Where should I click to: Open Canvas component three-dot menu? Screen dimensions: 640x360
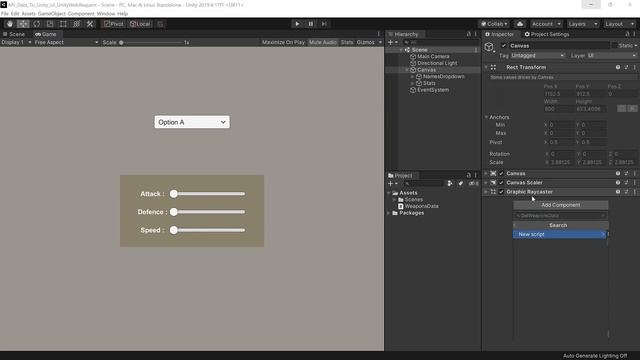pyautogui.click(x=635, y=173)
